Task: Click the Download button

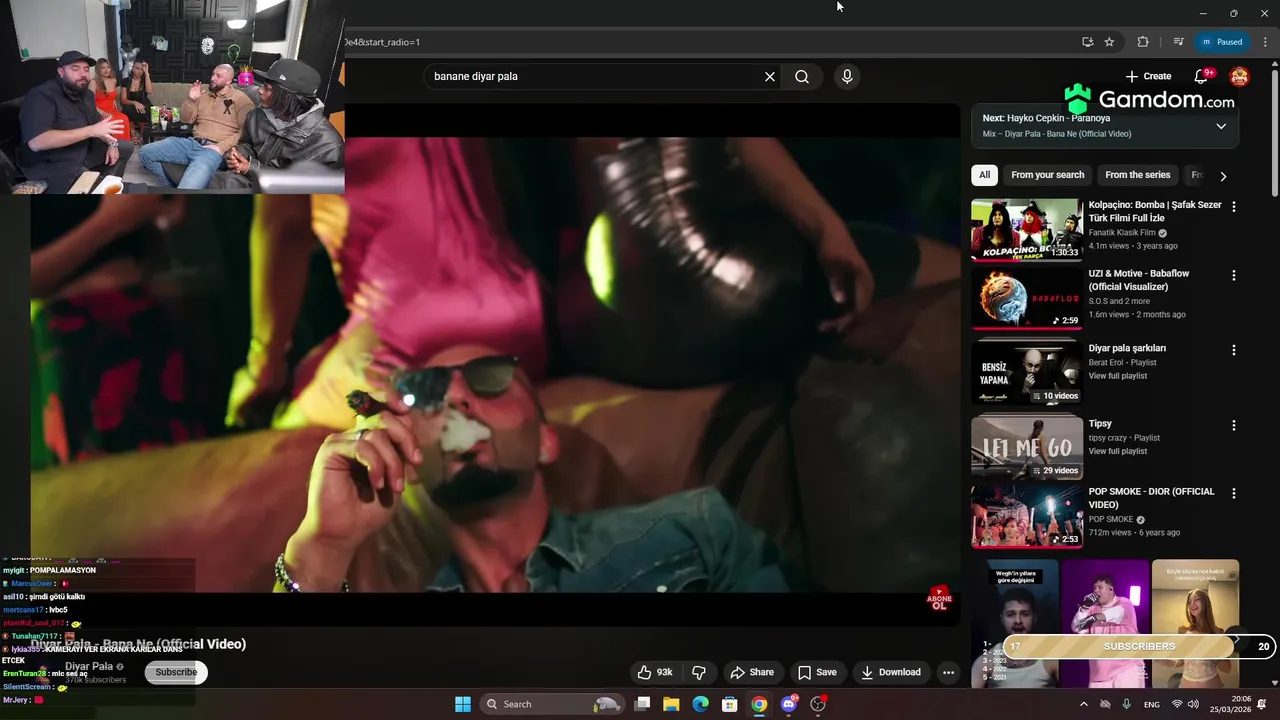Action: tap(891, 672)
